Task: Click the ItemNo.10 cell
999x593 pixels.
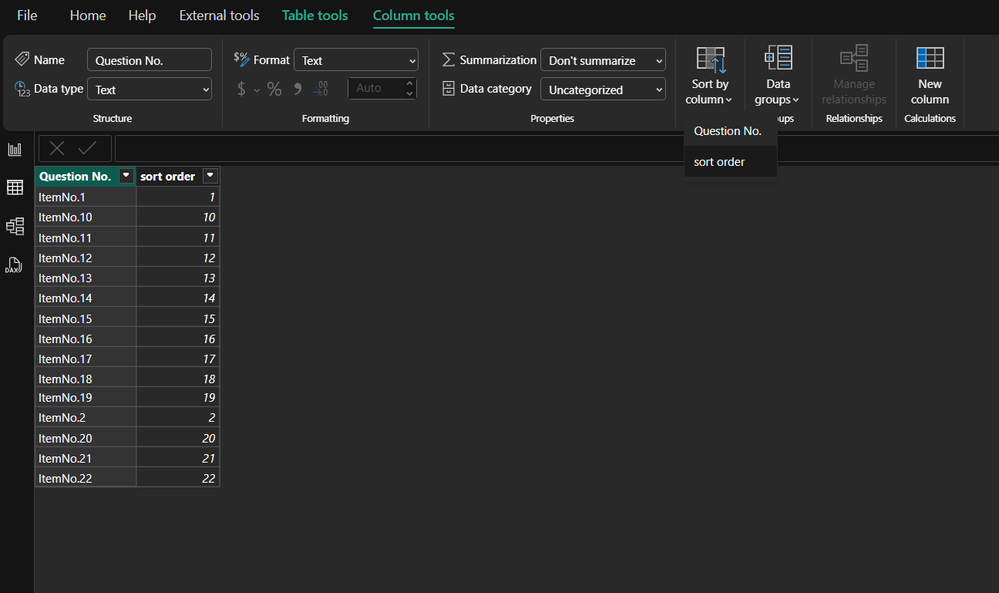Action: click(x=85, y=217)
